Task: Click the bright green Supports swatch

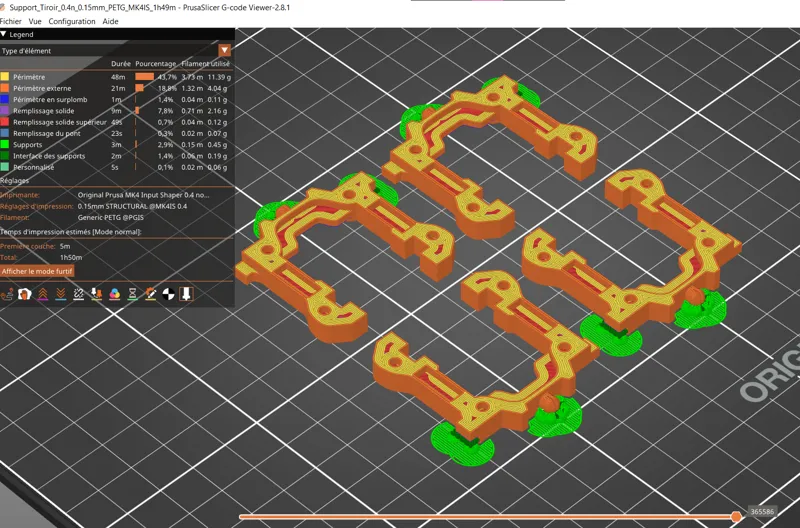Action: (5, 145)
